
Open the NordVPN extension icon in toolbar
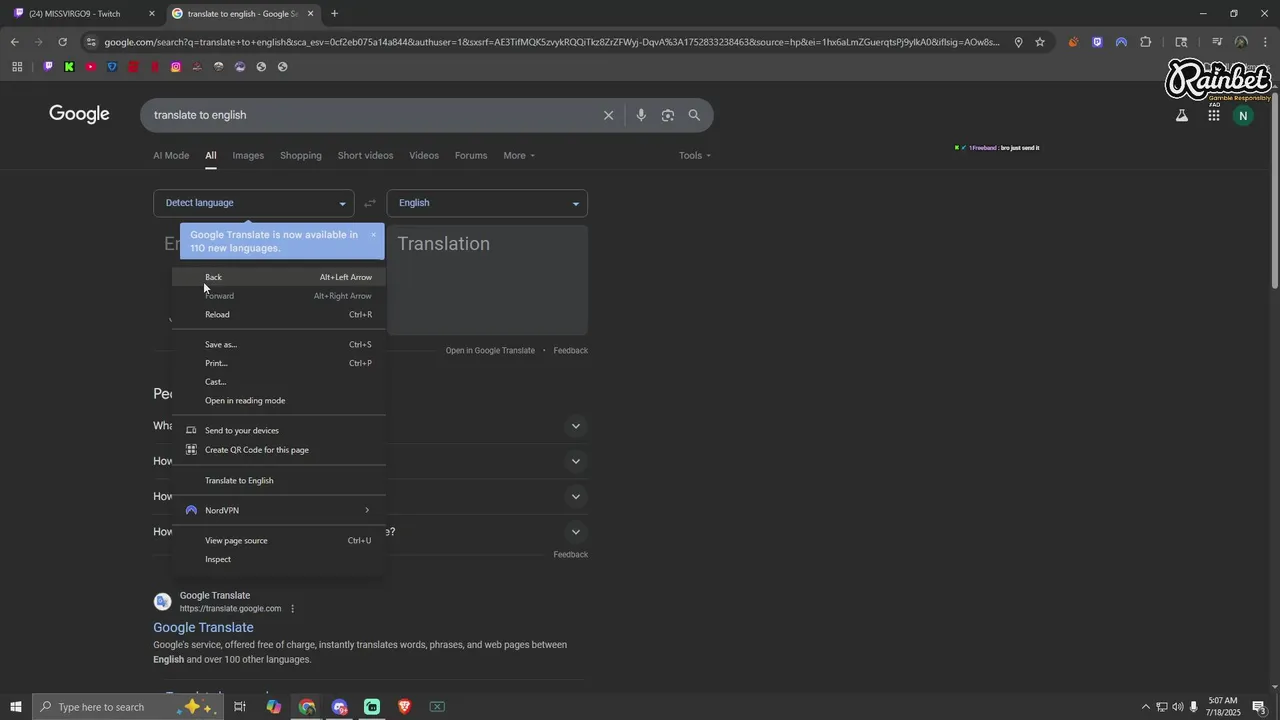point(1121,42)
